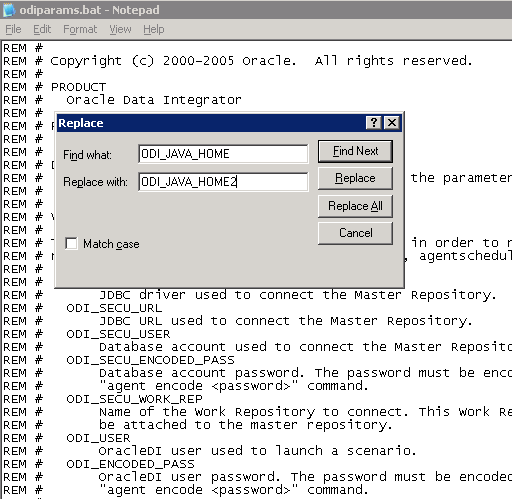Viewport: 512px width, 499px height.
Task: Click the OracleDI user used to launch line
Action: 257,451
